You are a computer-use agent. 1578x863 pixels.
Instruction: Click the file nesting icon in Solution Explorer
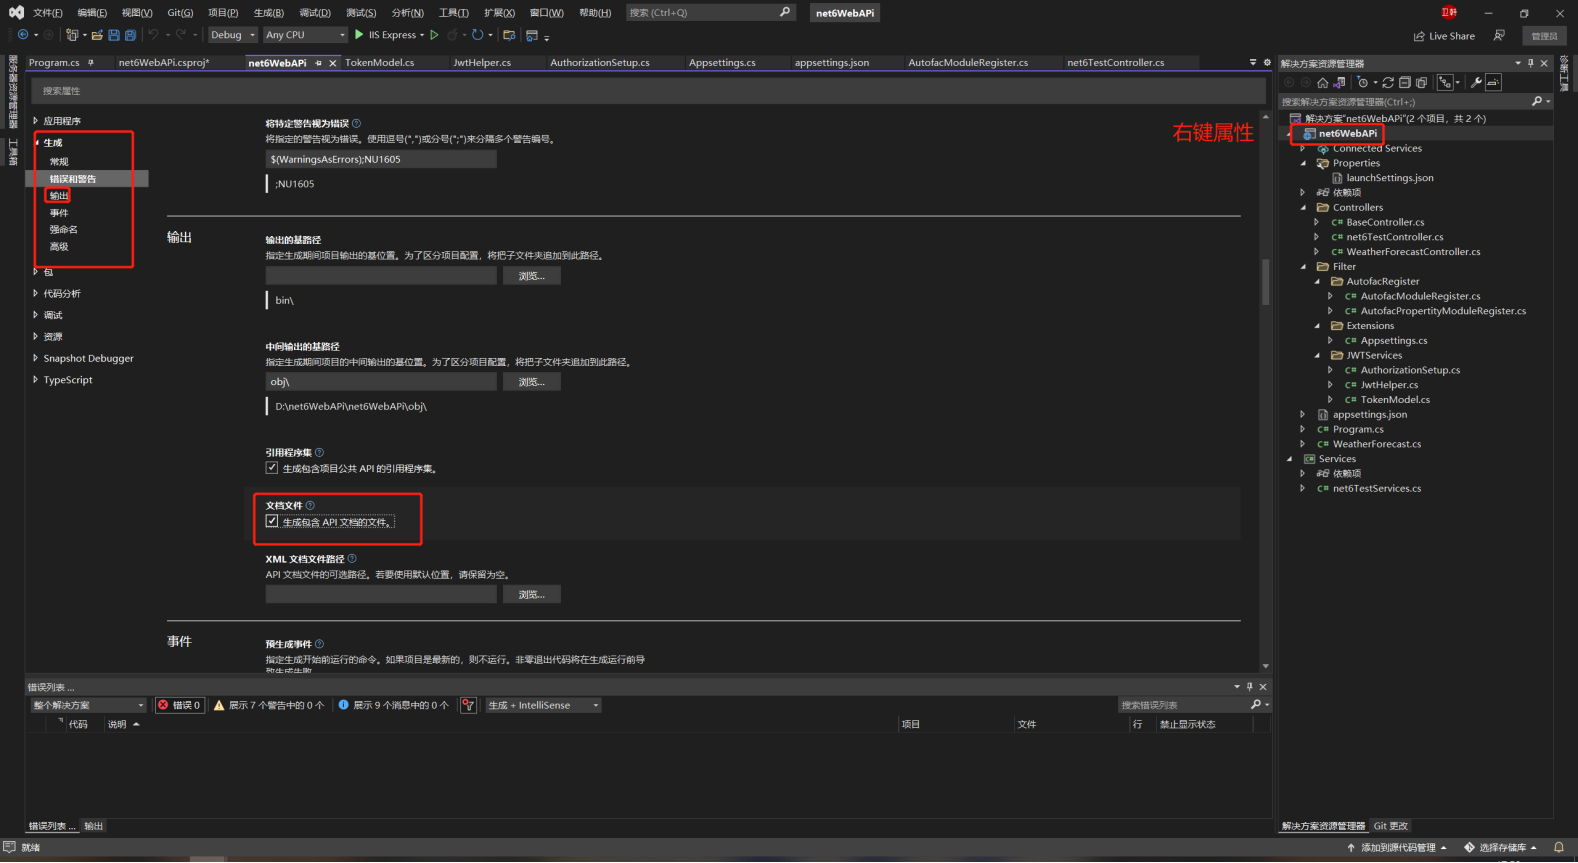pos(1444,83)
